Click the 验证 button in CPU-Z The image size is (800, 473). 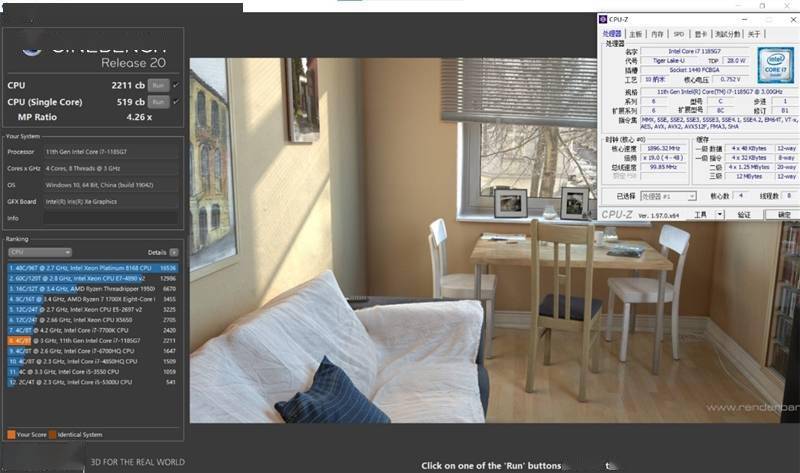coord(744,215)
